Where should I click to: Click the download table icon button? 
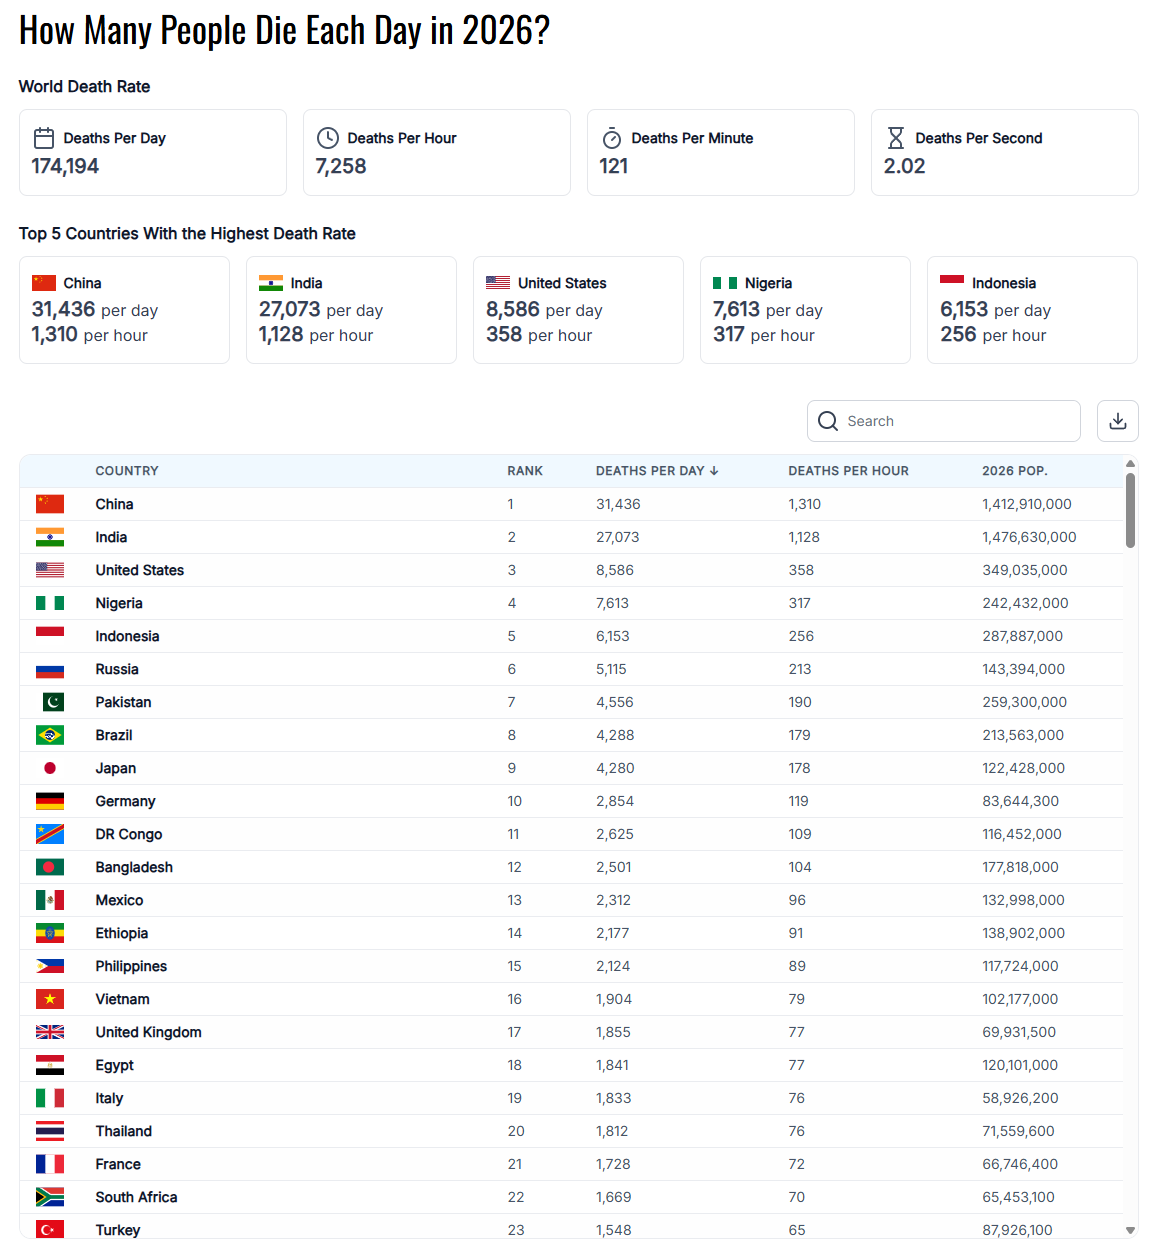[x=1117, y=421]
